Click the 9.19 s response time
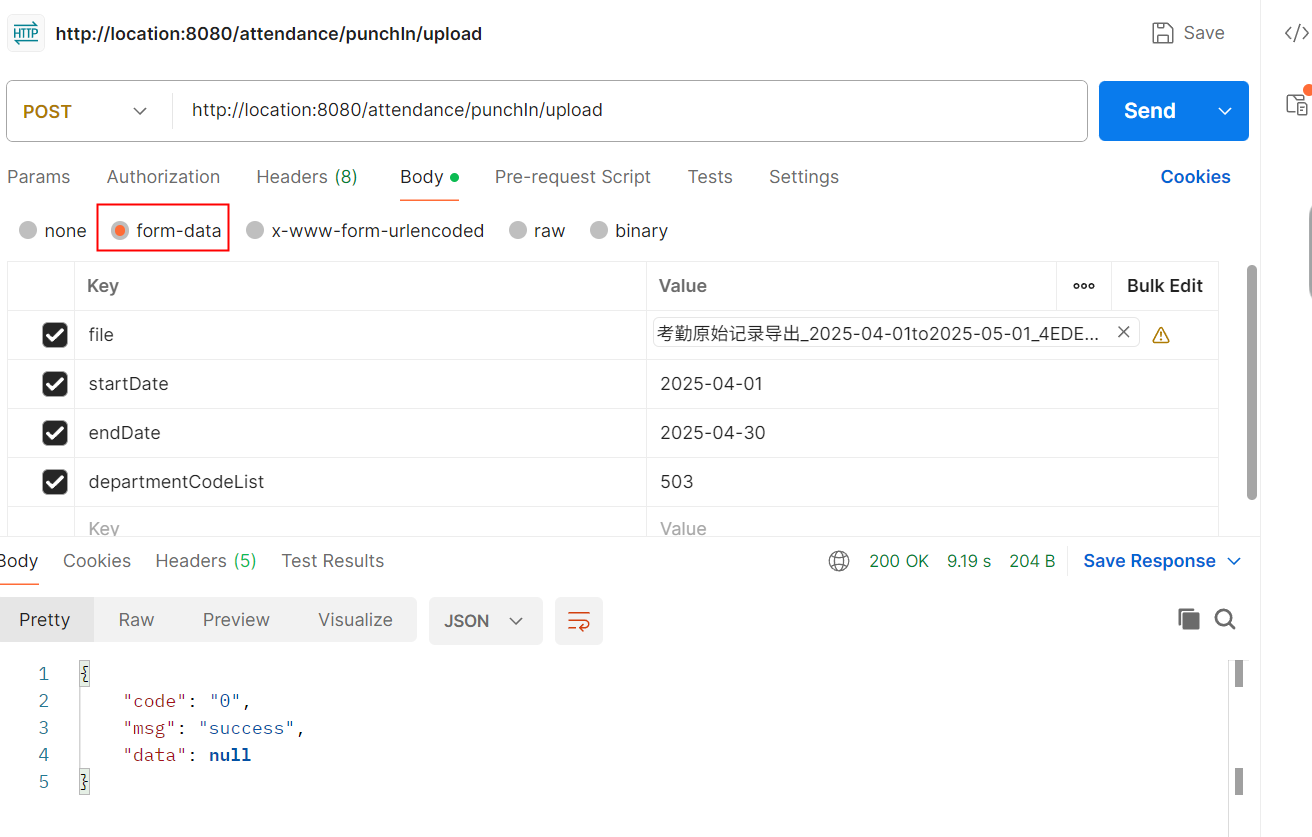This screenshot has width=1312, height=837. [x=969, y=561]
